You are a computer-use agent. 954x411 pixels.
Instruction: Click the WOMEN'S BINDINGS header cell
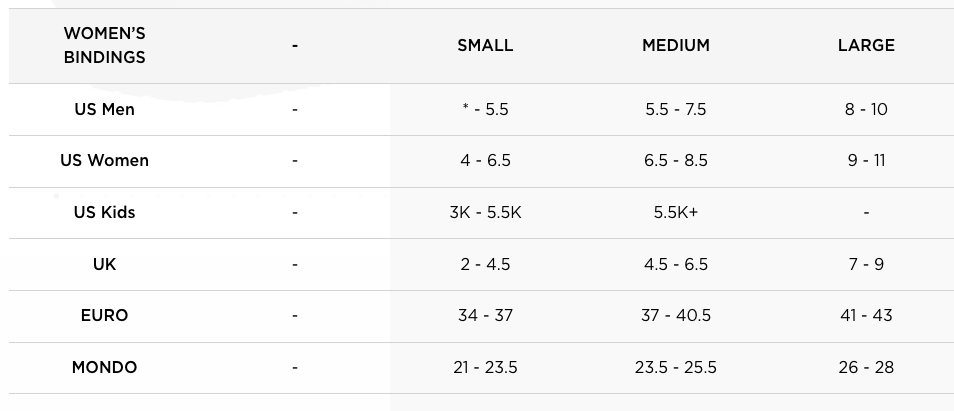tap(105, 46)
